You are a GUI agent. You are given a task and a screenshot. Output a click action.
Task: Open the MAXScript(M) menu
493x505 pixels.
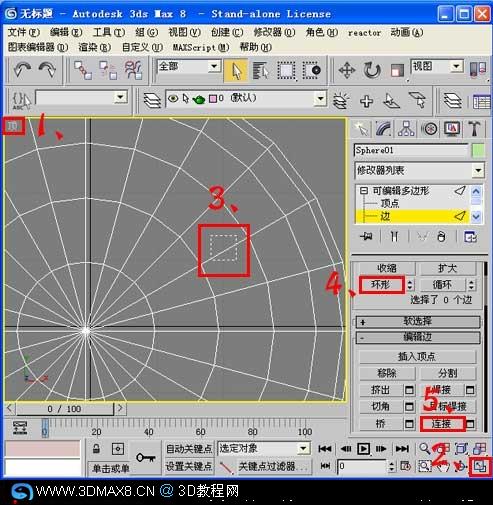201,47
